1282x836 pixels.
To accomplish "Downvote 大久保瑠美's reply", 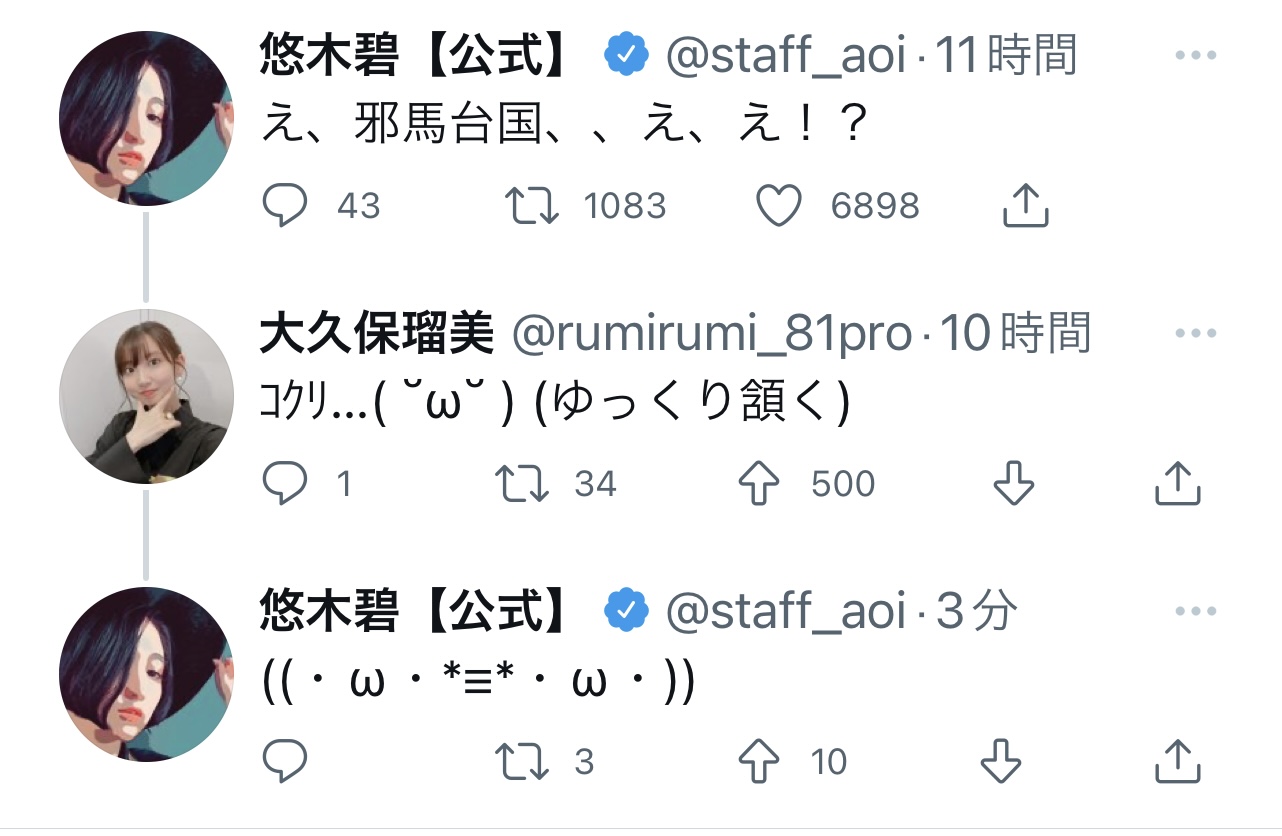I will (1013, 484).
